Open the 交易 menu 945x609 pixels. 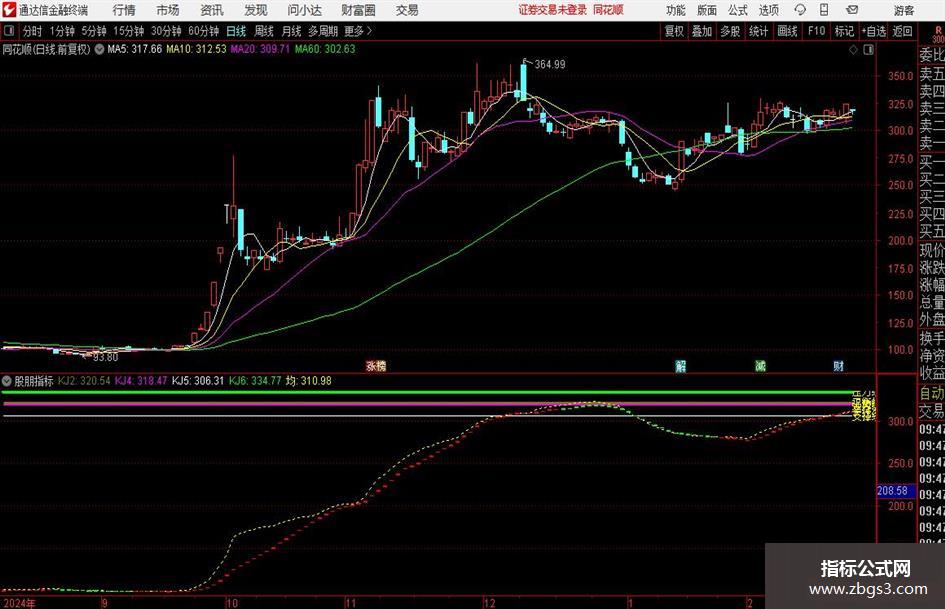coord(407,10)
